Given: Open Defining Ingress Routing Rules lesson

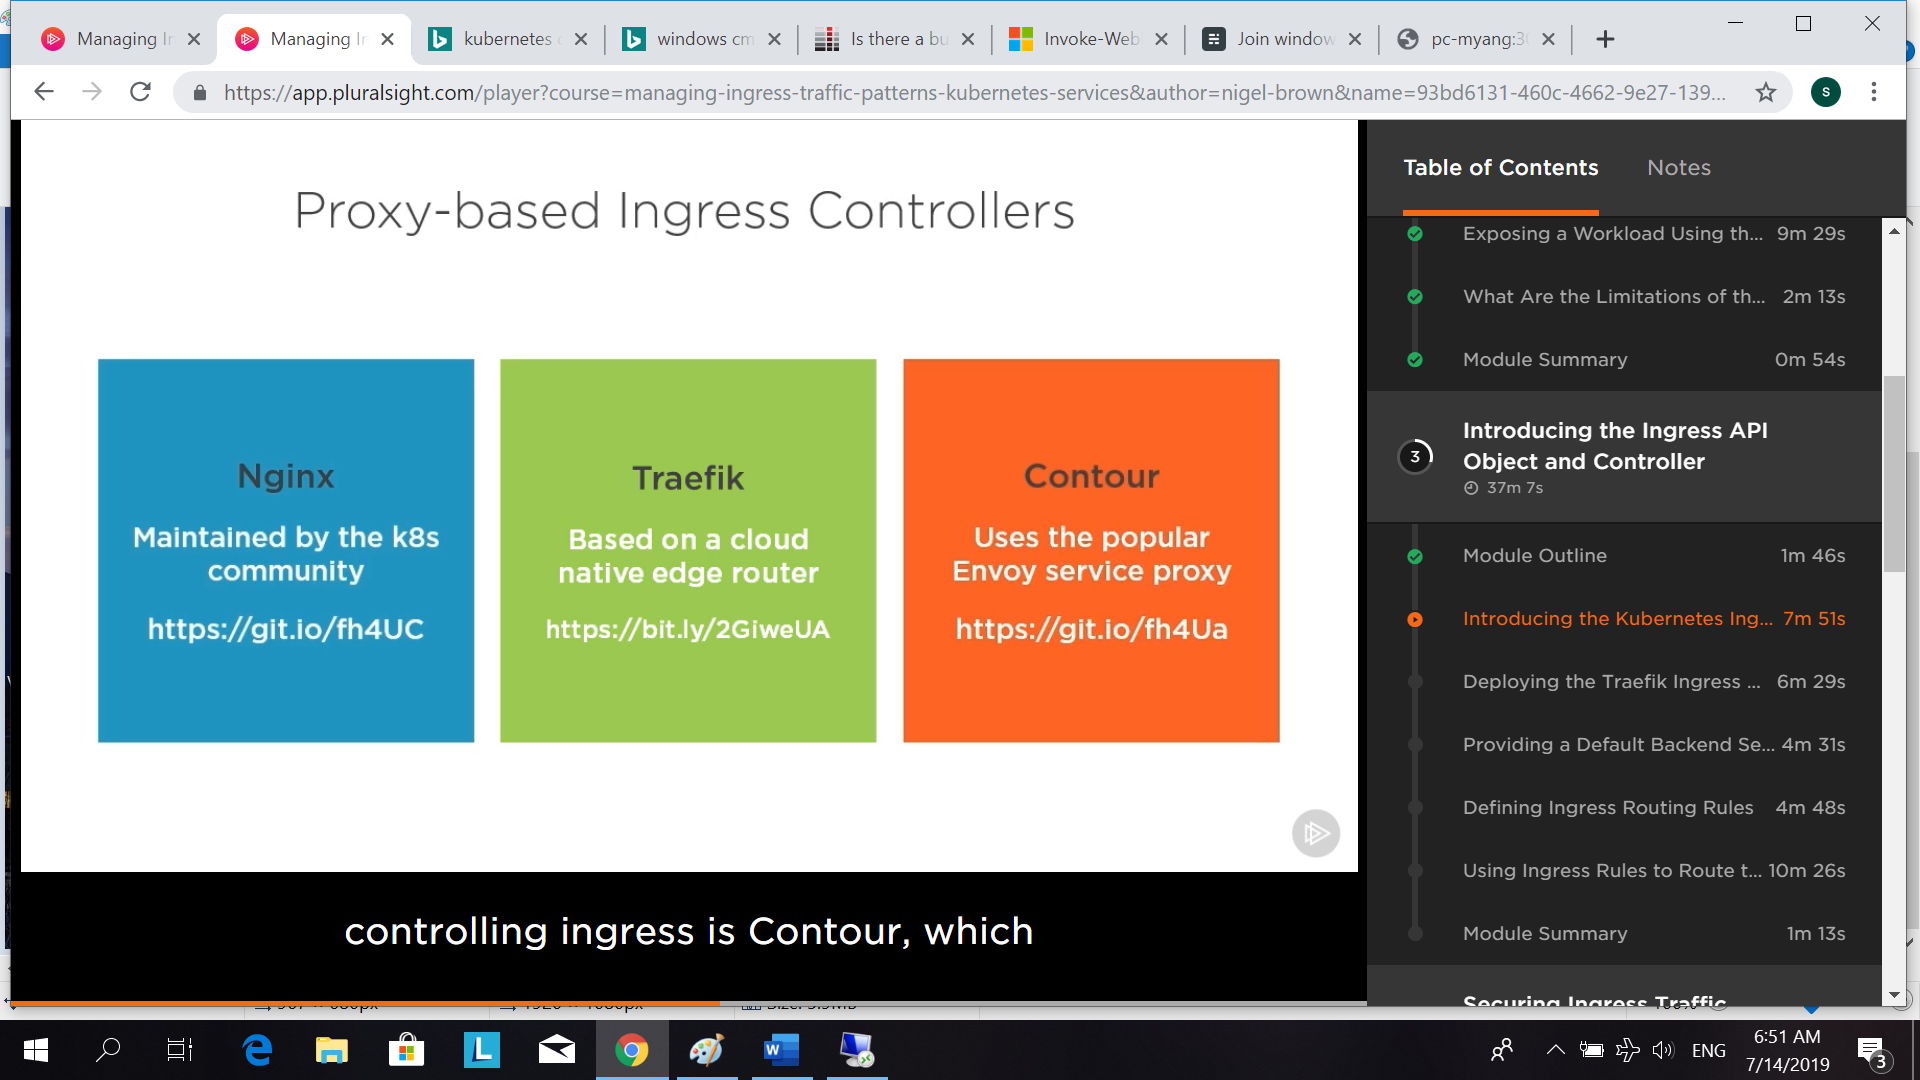Looking at the screenshot, I should [1607, 808].
